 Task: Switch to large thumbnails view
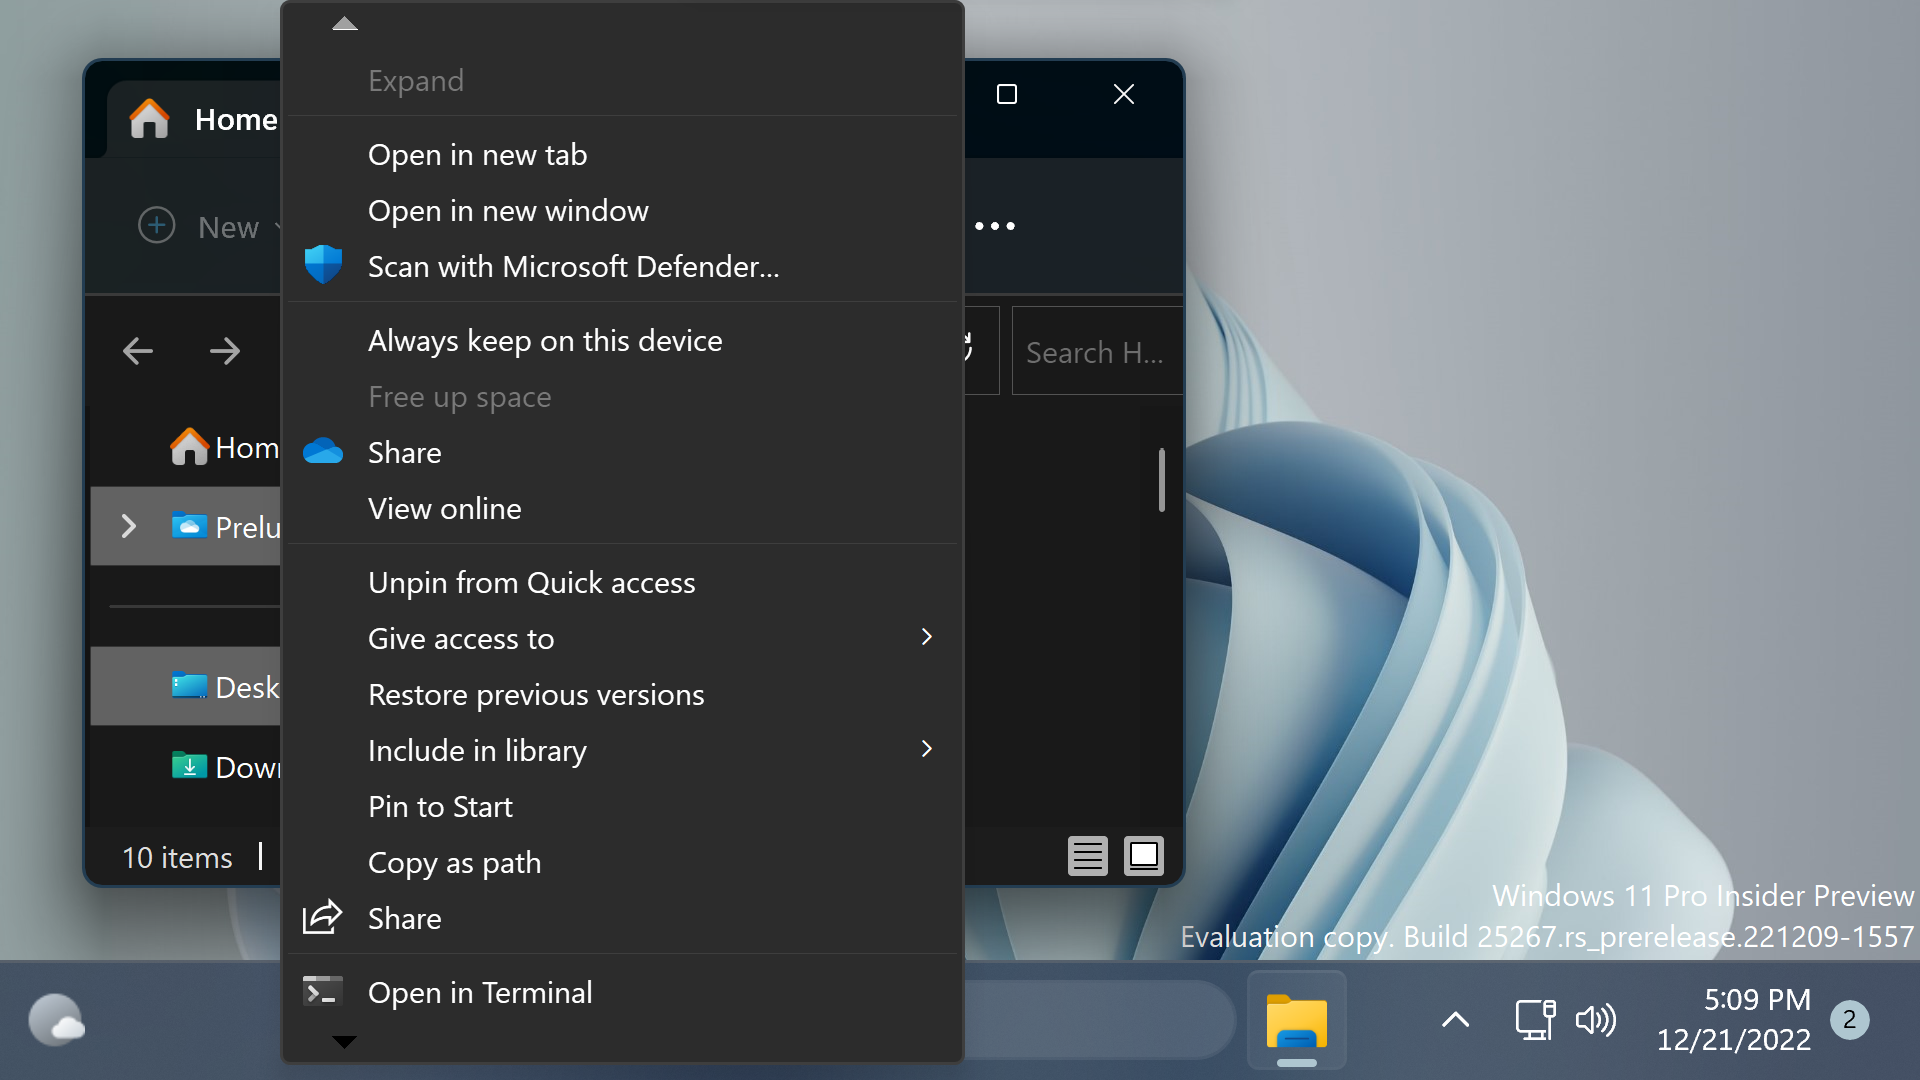click(x=1143, y=856)
